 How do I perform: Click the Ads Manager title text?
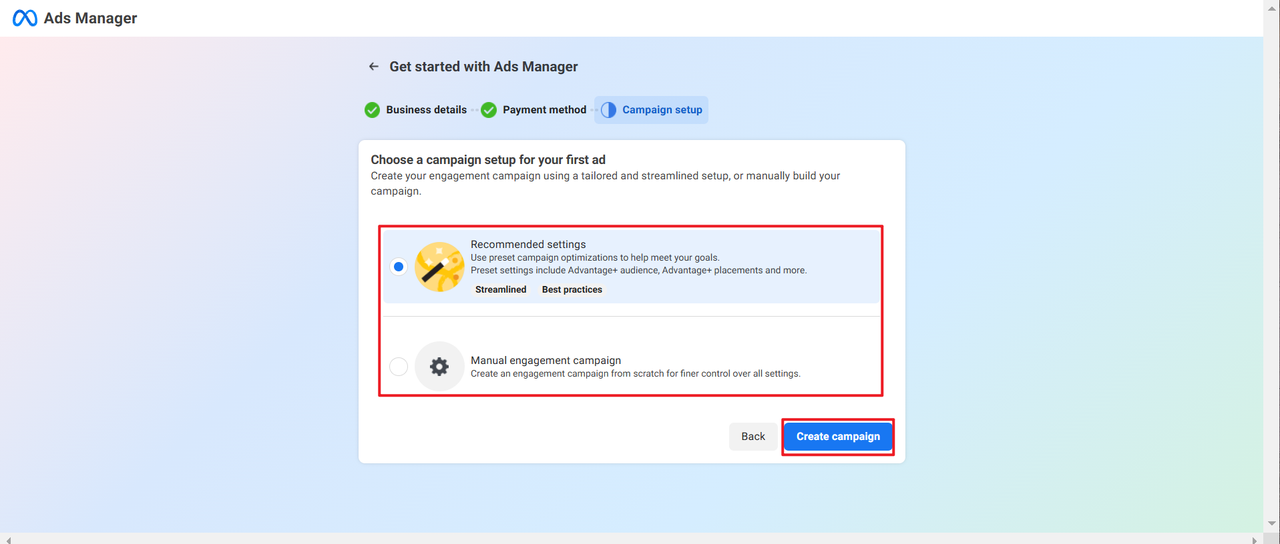[91, 18]
